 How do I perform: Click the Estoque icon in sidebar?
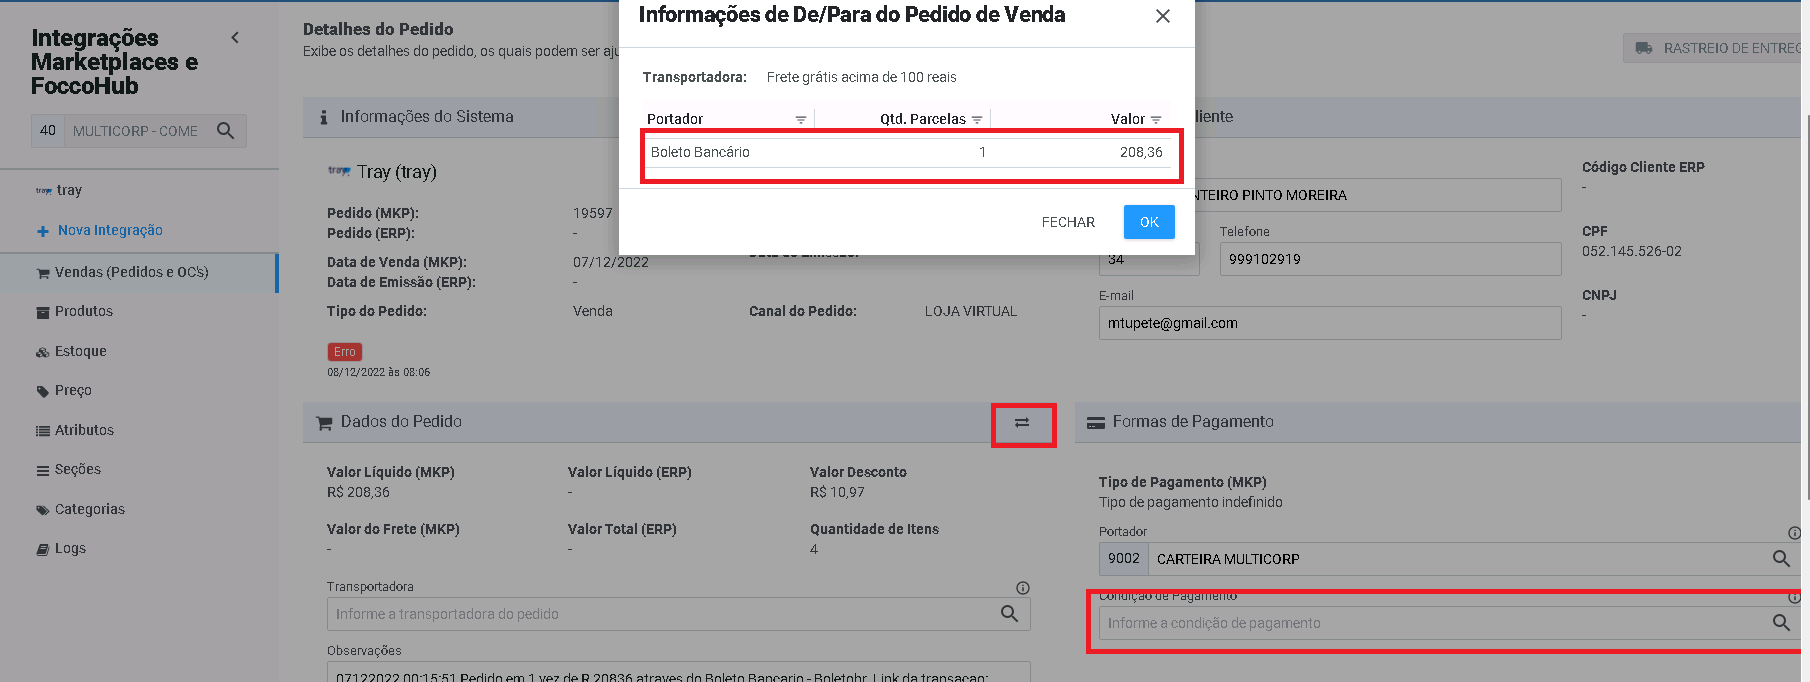(x=43, y=352)
